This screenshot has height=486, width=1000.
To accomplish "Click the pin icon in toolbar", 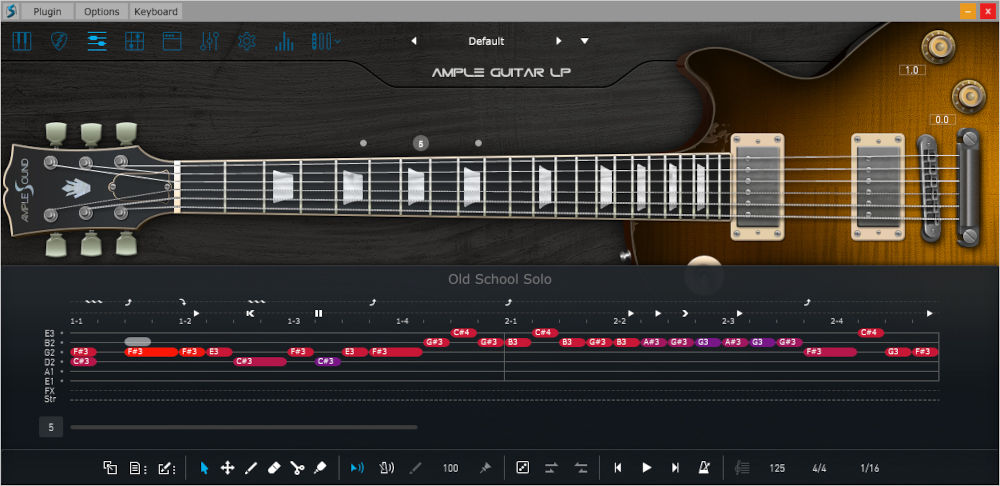I will (485, 468).
